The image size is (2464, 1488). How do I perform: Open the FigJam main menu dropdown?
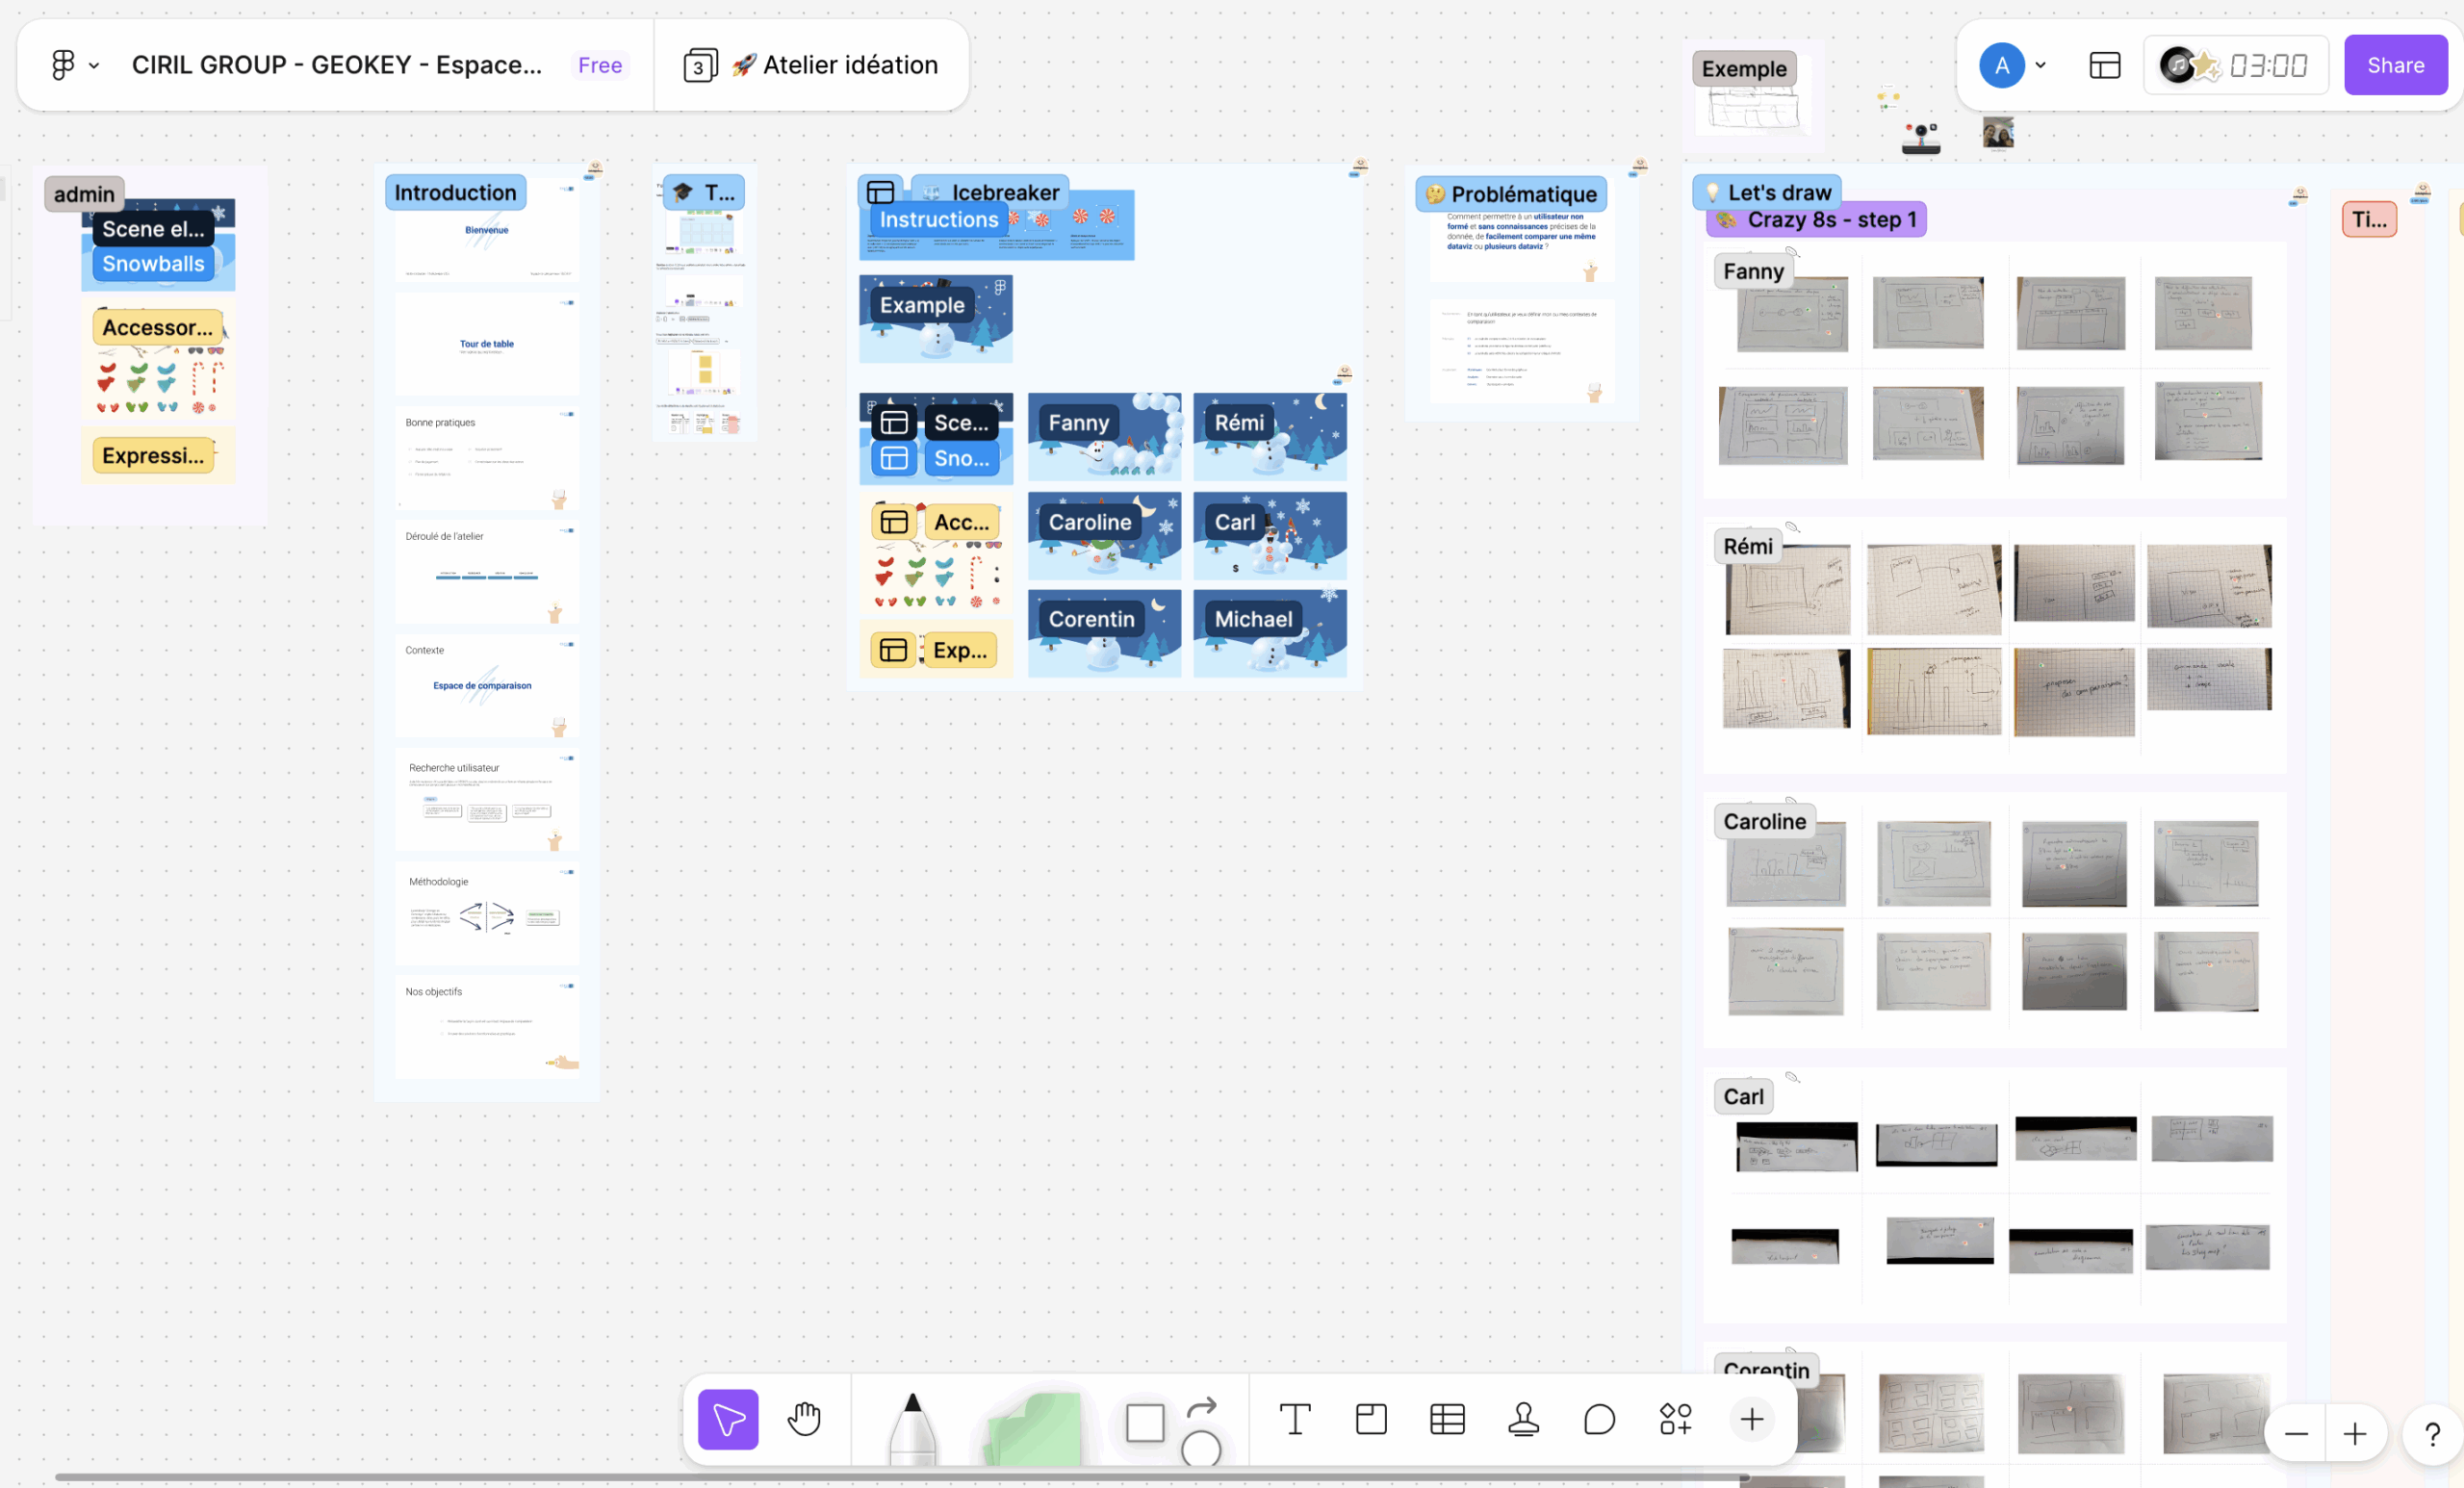74,66
